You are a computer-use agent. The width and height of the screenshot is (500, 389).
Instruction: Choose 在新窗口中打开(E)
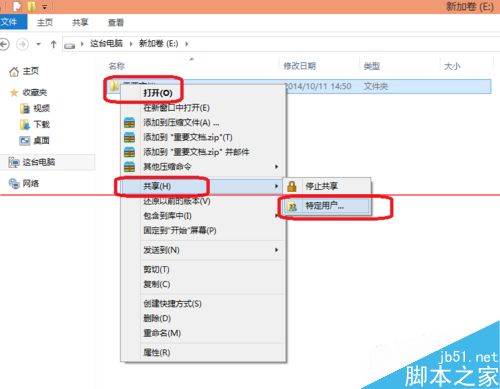[x=203, y=108]
